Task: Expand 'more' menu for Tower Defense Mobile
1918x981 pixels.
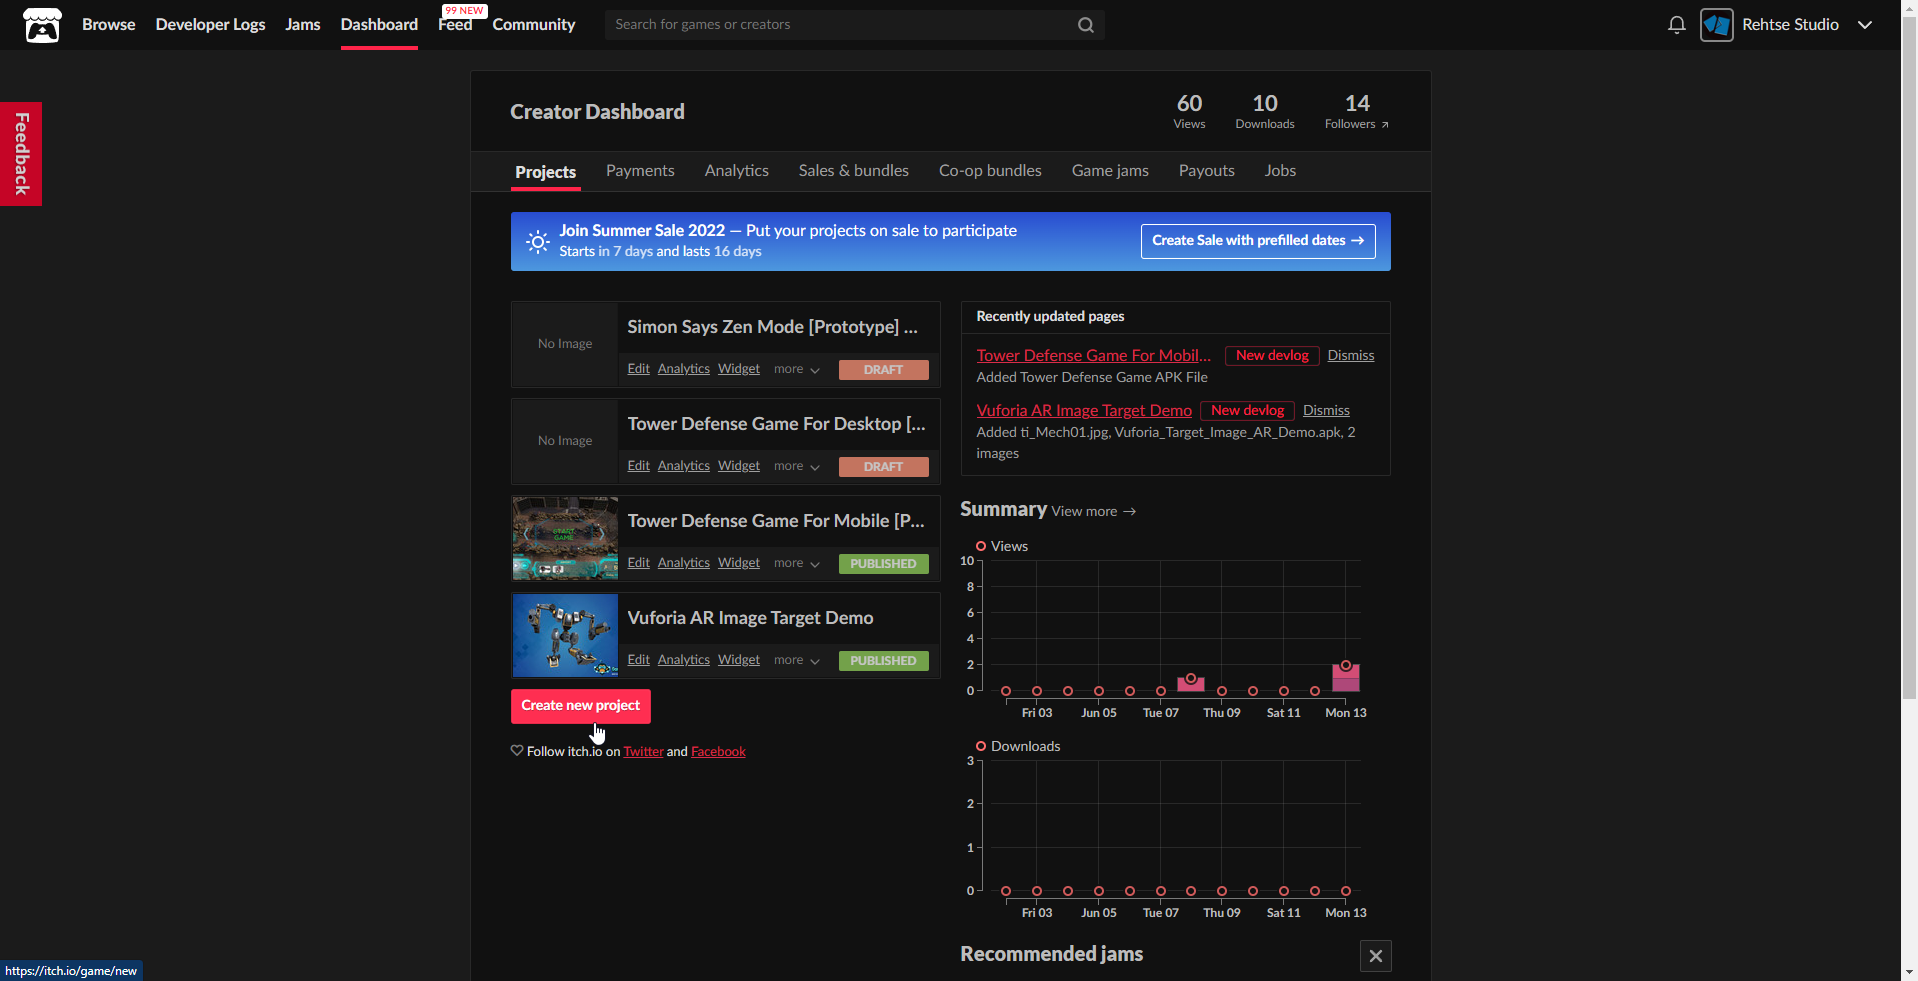Action: coord(797,563)
